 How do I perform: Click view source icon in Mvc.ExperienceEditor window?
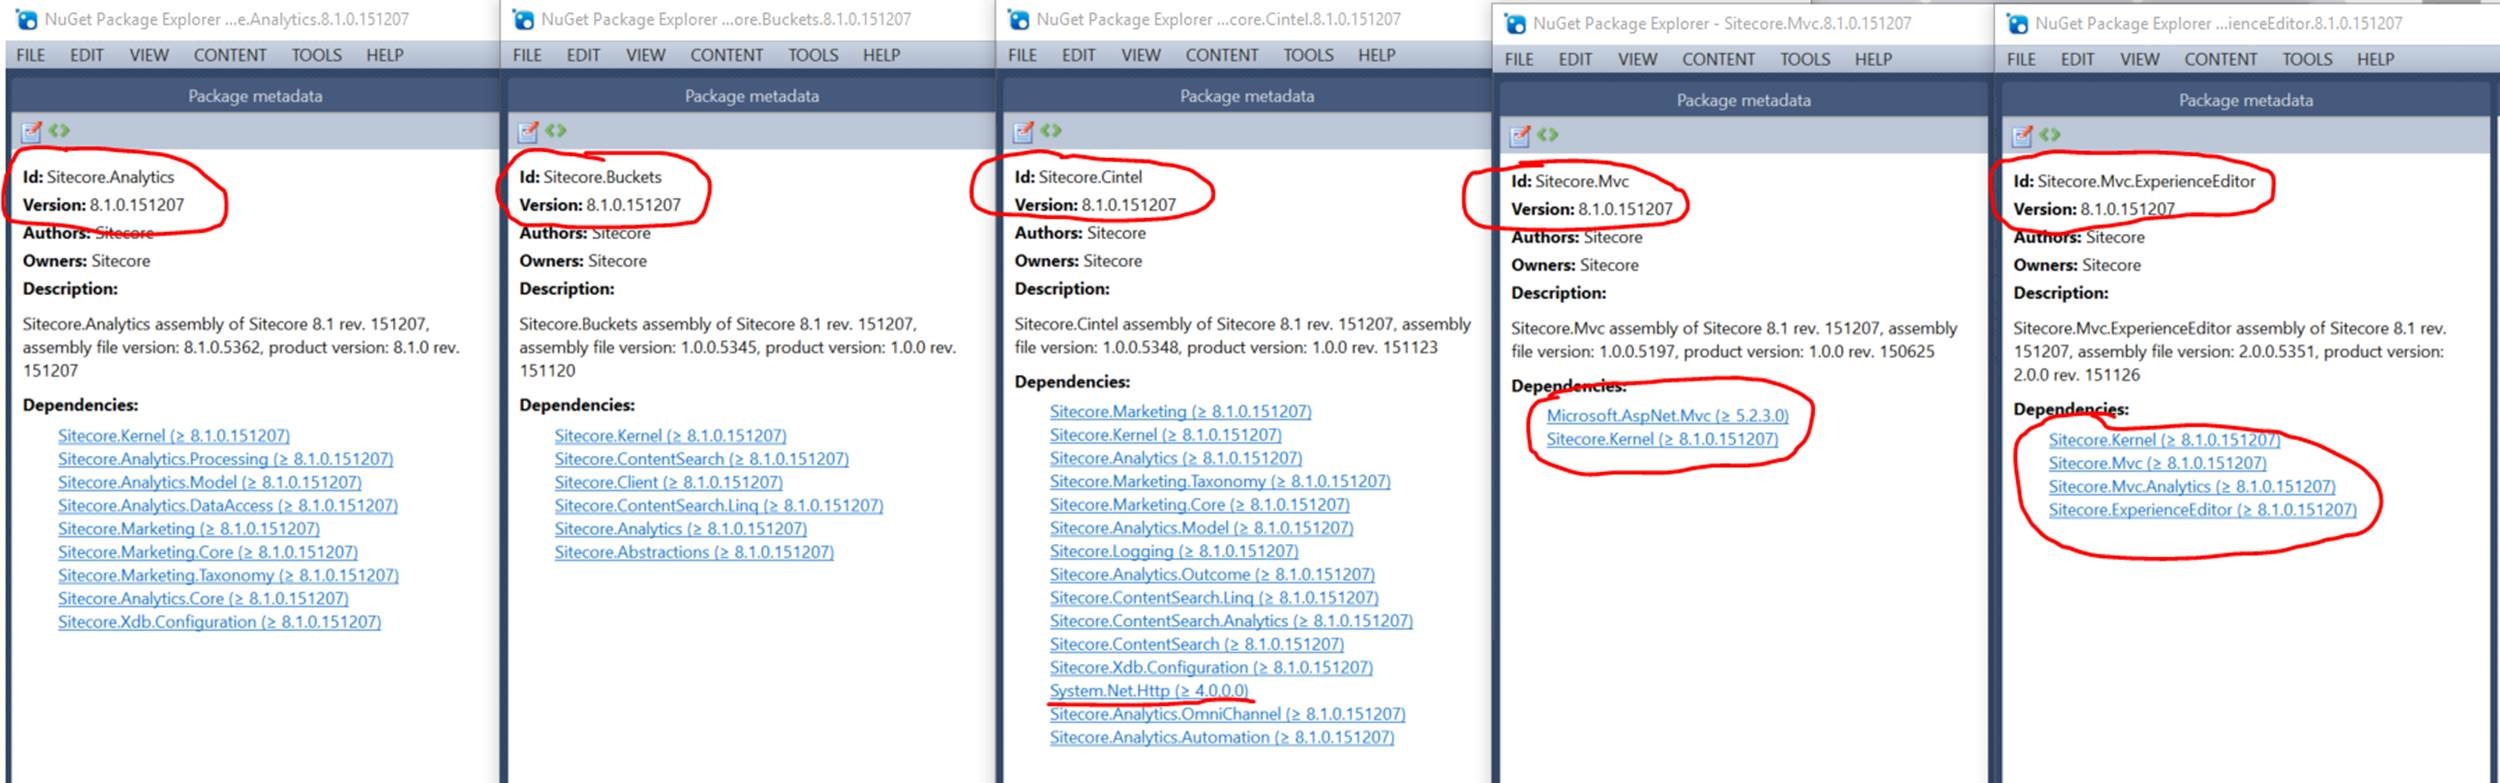click(2050, 134)
